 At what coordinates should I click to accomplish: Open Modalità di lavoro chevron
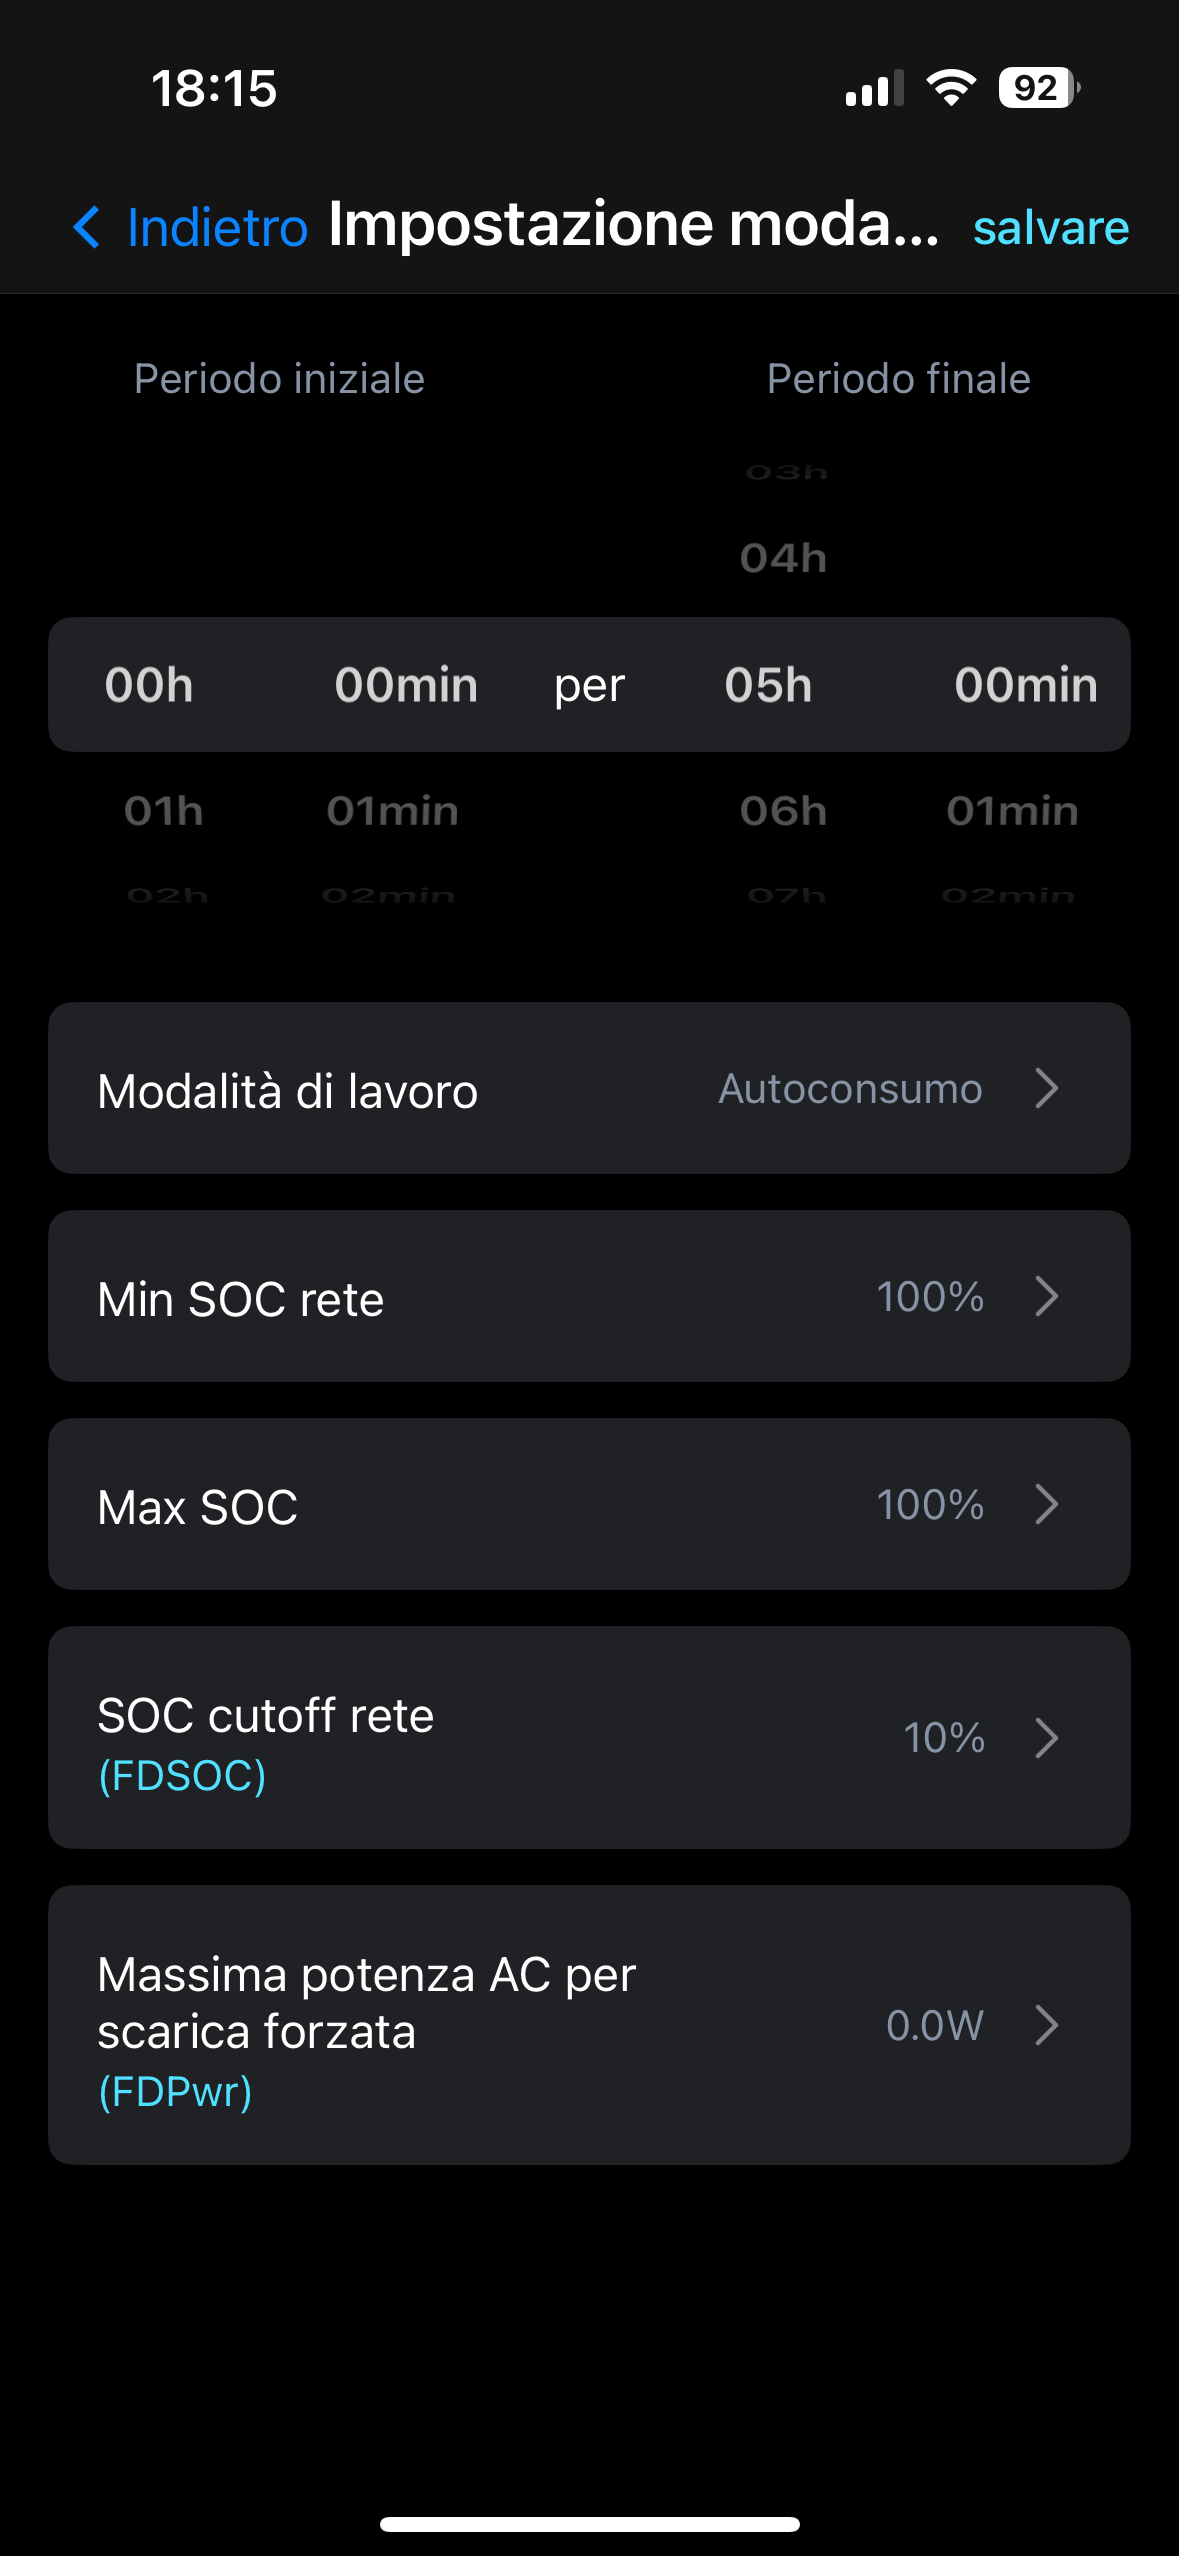tap(1046, 1088)
